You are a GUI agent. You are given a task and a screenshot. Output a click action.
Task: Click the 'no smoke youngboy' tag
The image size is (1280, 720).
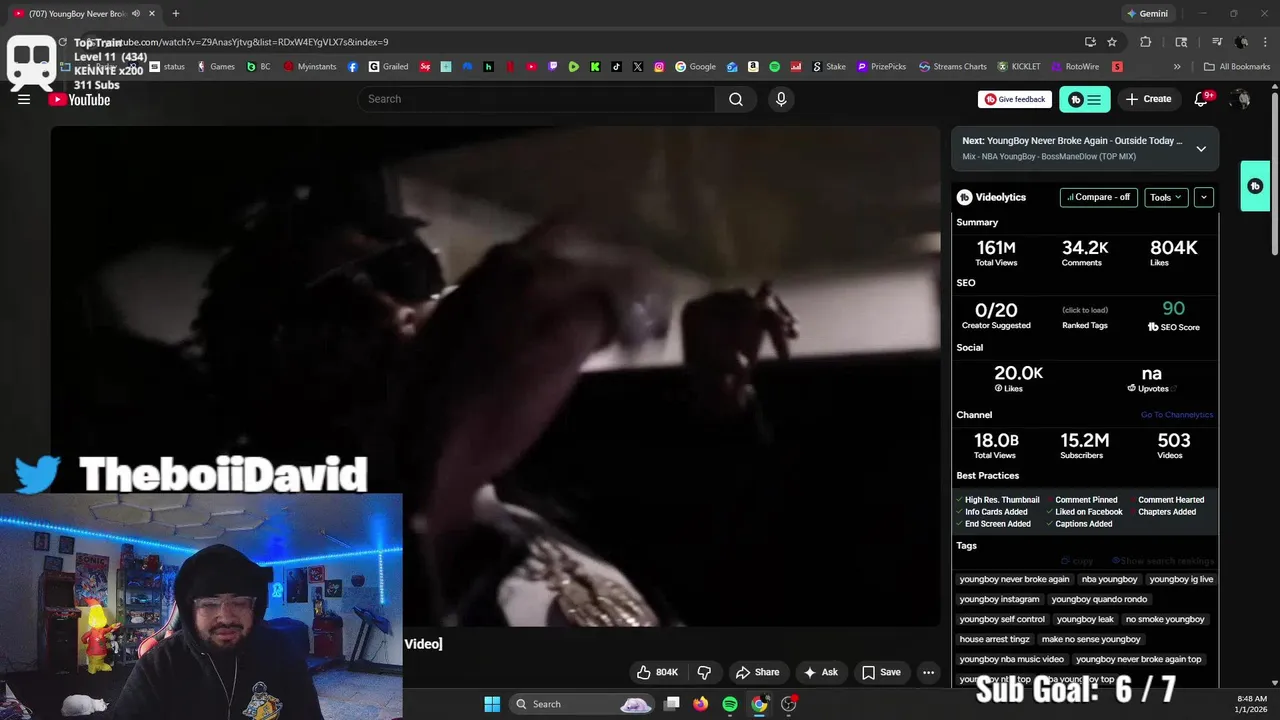click(1165, 619)
